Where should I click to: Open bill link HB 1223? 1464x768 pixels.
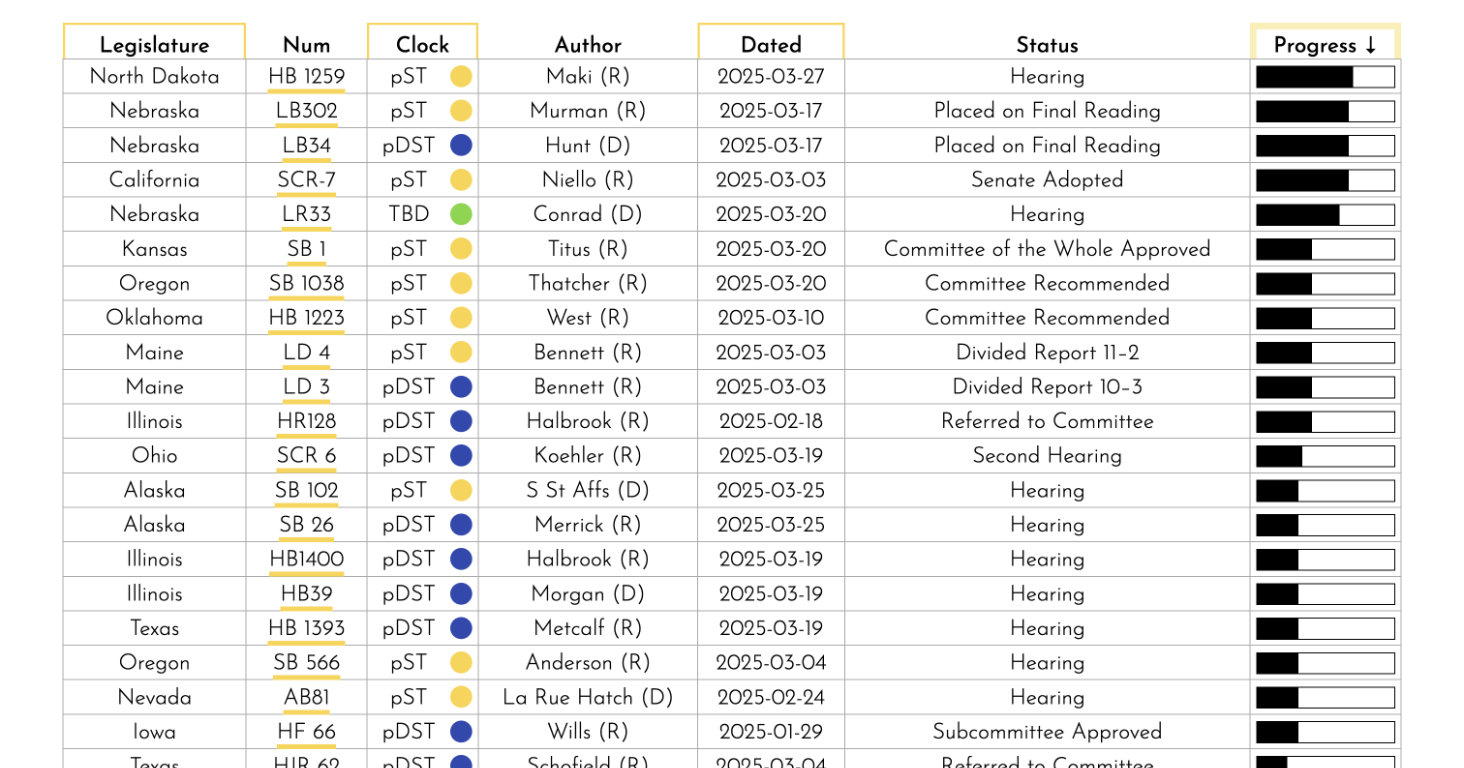coord(306,318)
